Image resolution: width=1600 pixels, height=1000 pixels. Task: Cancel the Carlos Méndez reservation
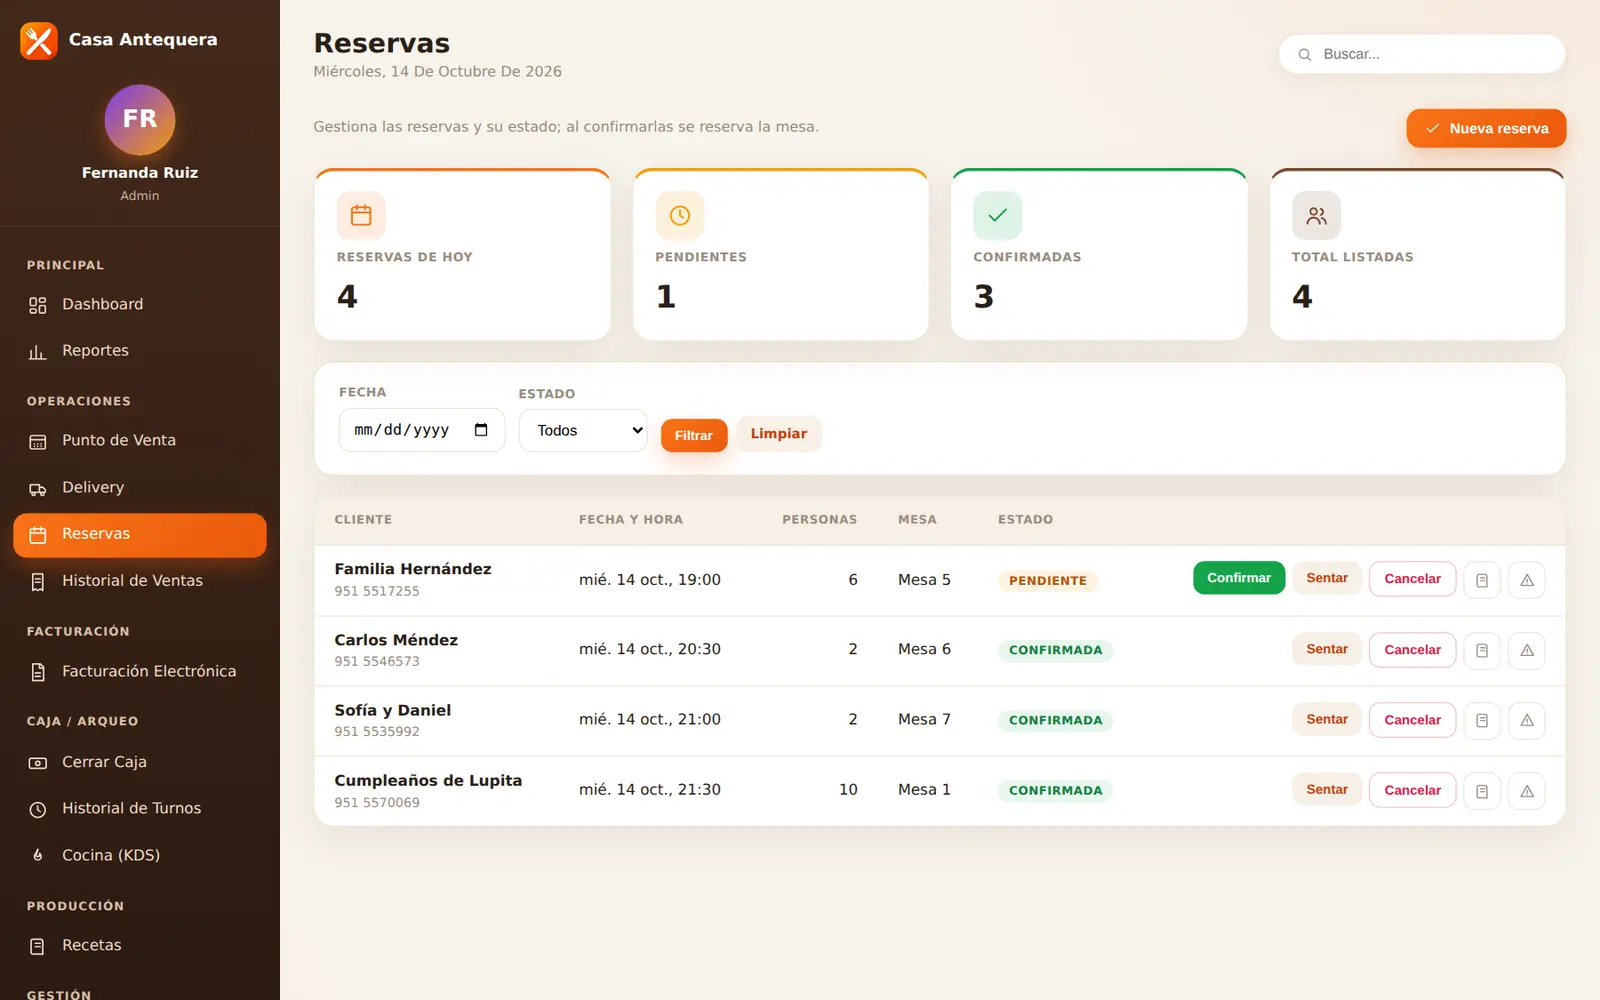coord(1412,650)
